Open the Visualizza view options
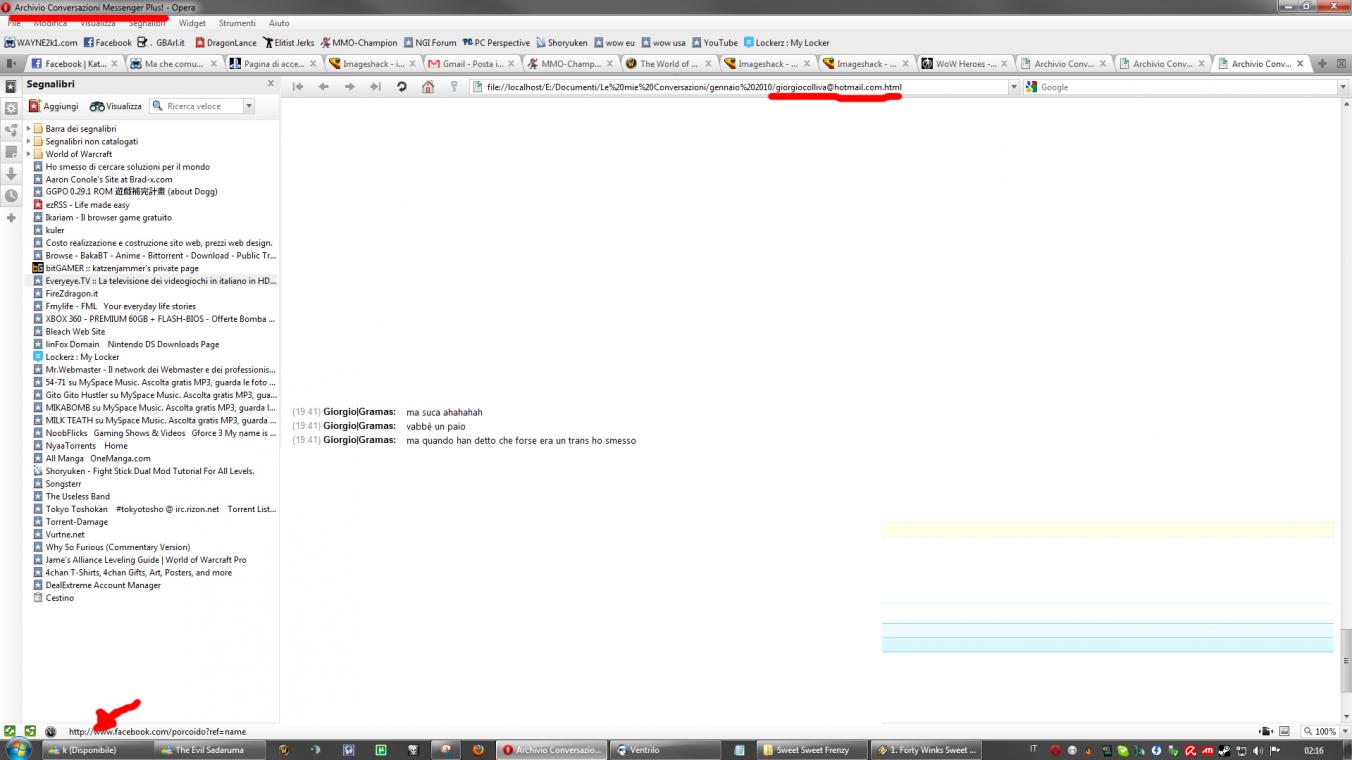Viewport: 1352px width, 760px height. pyautogui.click(x=116, y=106)
